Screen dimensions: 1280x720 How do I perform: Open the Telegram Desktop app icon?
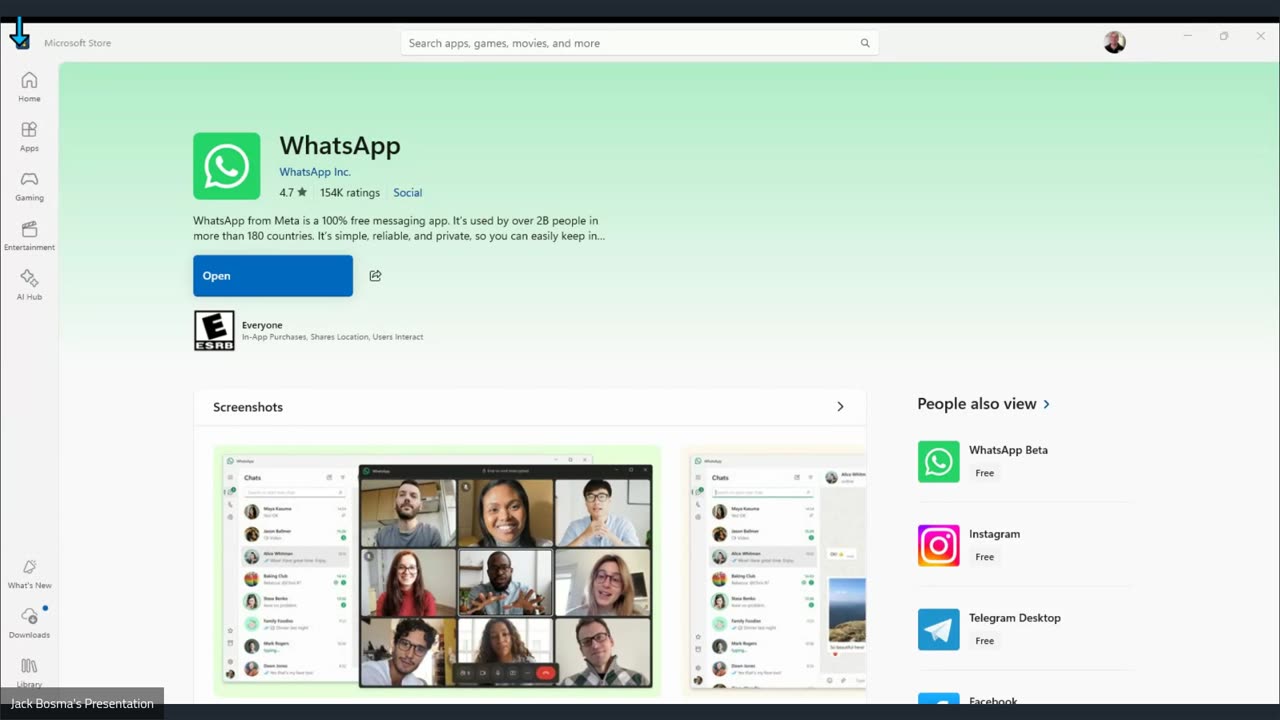[x=939, y=630]
